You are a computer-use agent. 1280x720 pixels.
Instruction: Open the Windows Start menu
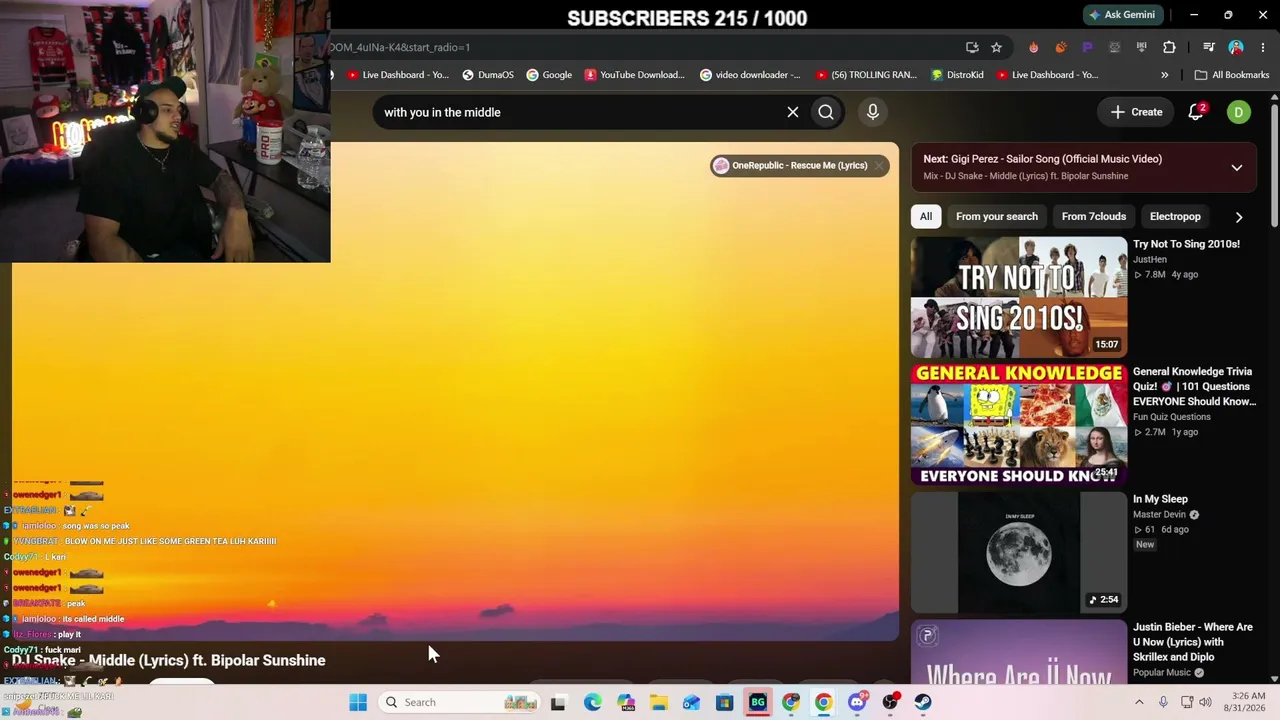tap(358, 702)
